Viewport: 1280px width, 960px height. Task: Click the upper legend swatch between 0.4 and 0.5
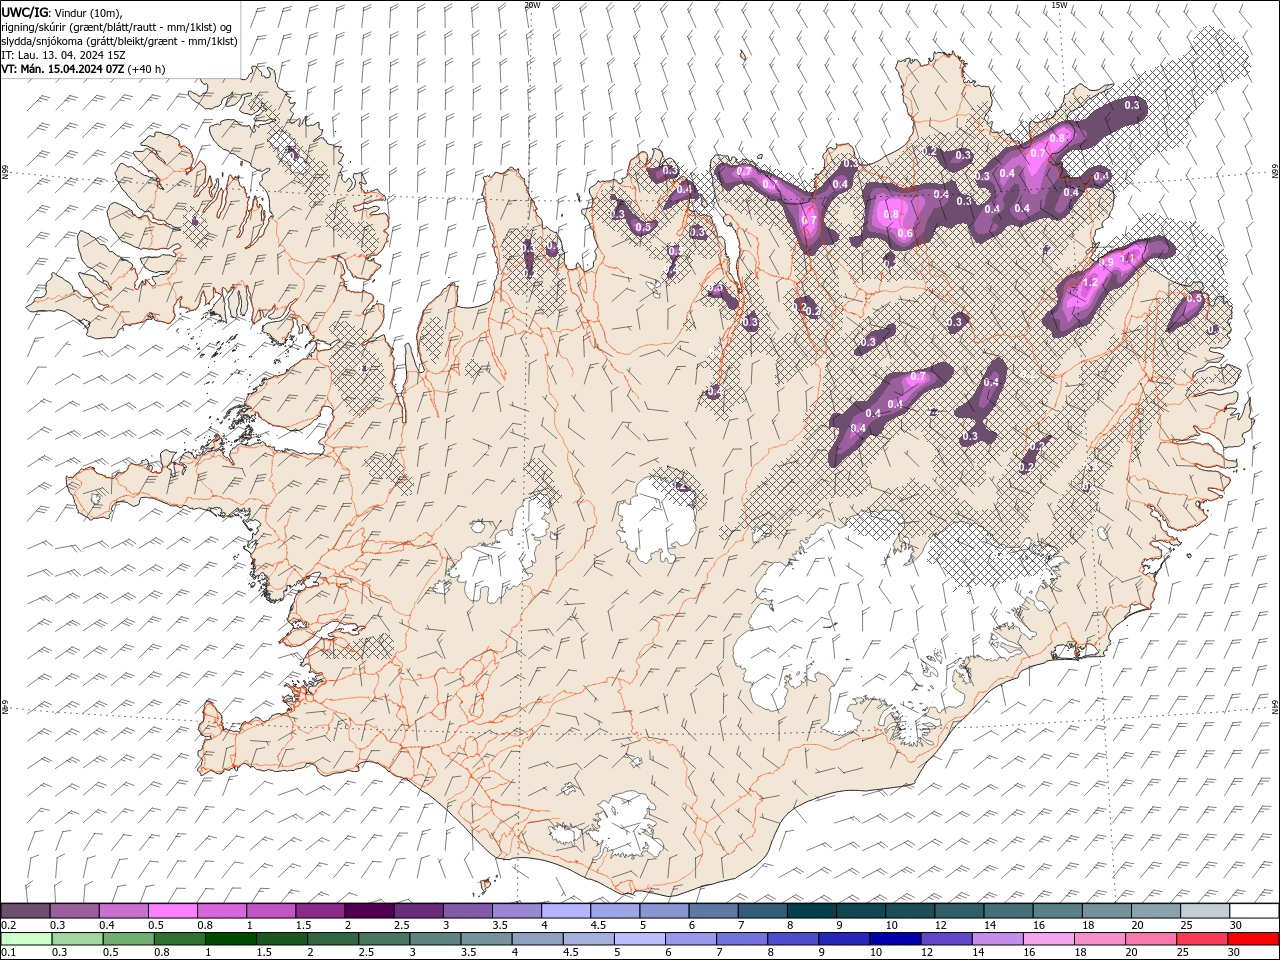click(123, 911)
